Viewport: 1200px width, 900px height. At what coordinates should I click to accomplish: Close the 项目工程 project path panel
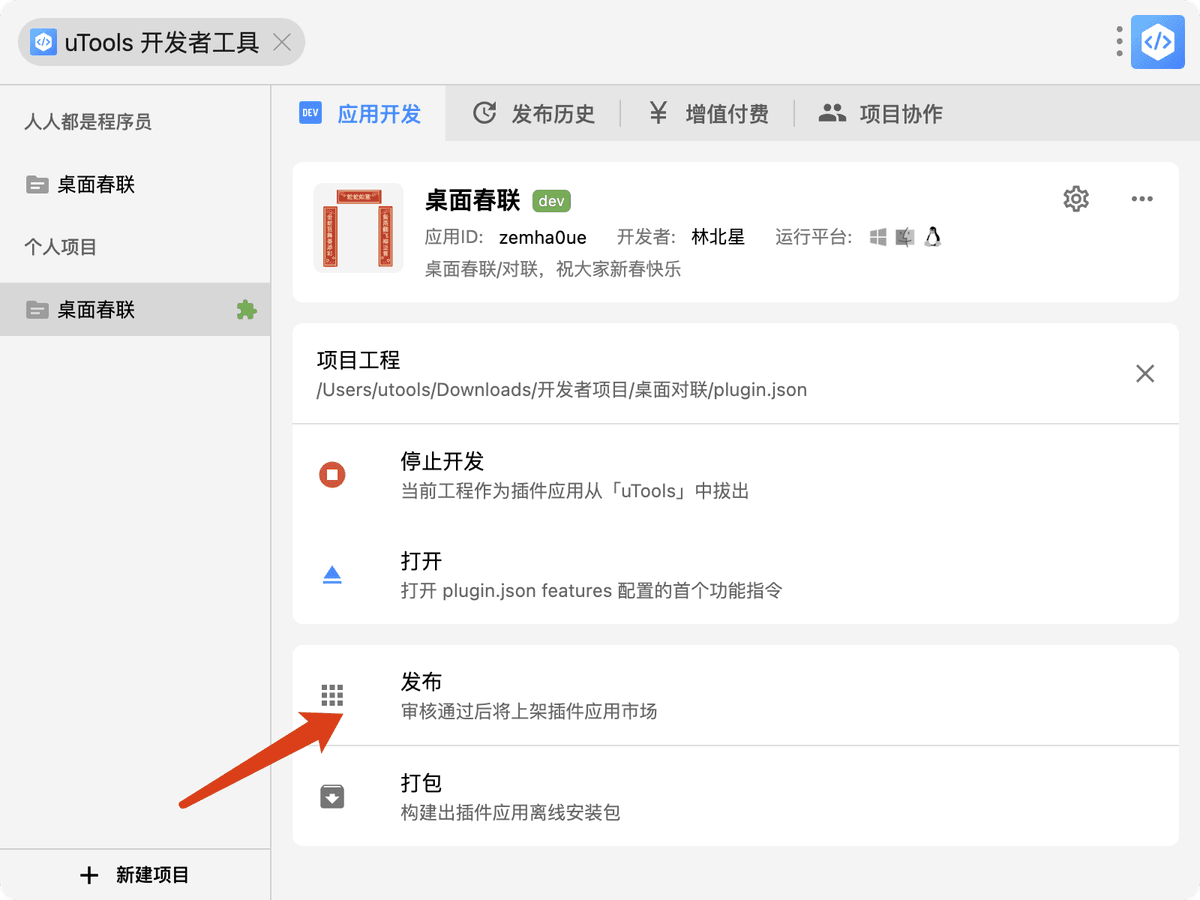point(1145,374)
